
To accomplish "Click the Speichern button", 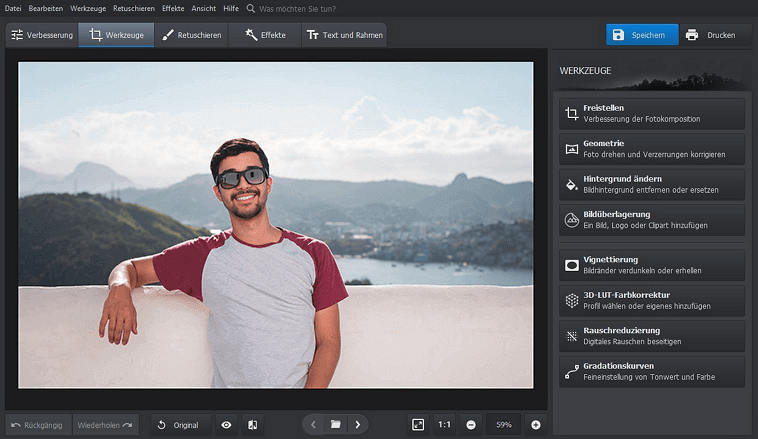I will pos(641,35).
